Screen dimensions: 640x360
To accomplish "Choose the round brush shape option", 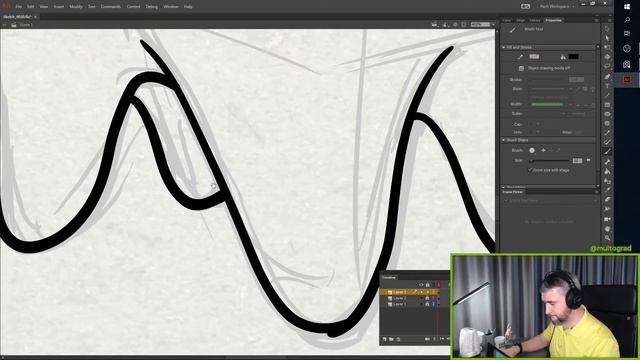I will pos(532,150).
